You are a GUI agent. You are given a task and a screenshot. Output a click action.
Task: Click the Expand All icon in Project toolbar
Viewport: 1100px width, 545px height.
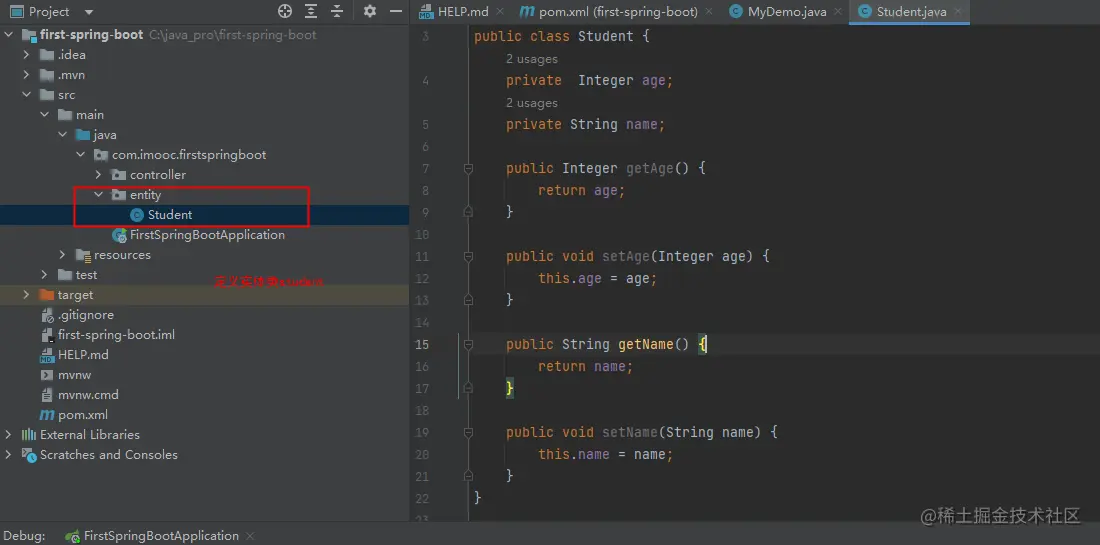click(x=311, y=11)
